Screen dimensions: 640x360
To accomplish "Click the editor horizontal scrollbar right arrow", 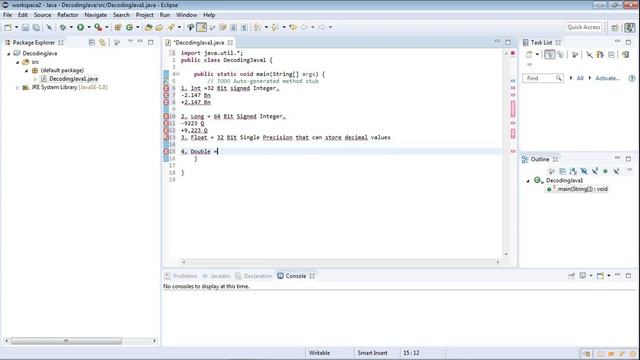I will coord(498,262).
